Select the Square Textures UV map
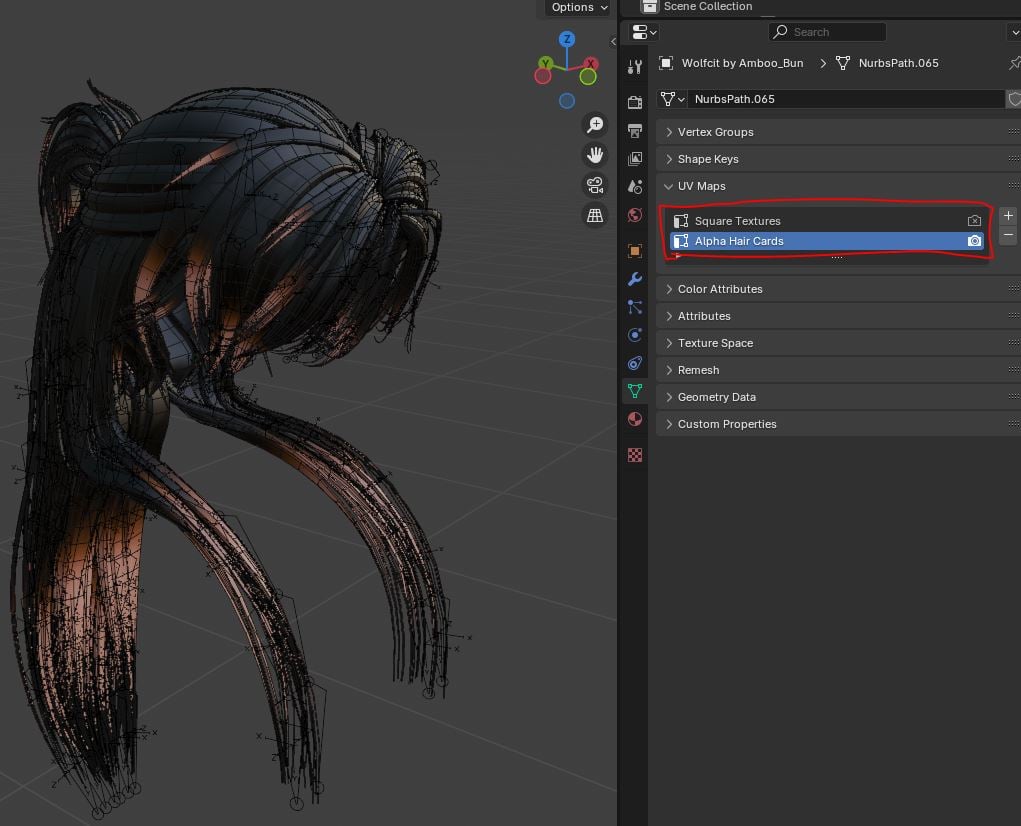 737,221
